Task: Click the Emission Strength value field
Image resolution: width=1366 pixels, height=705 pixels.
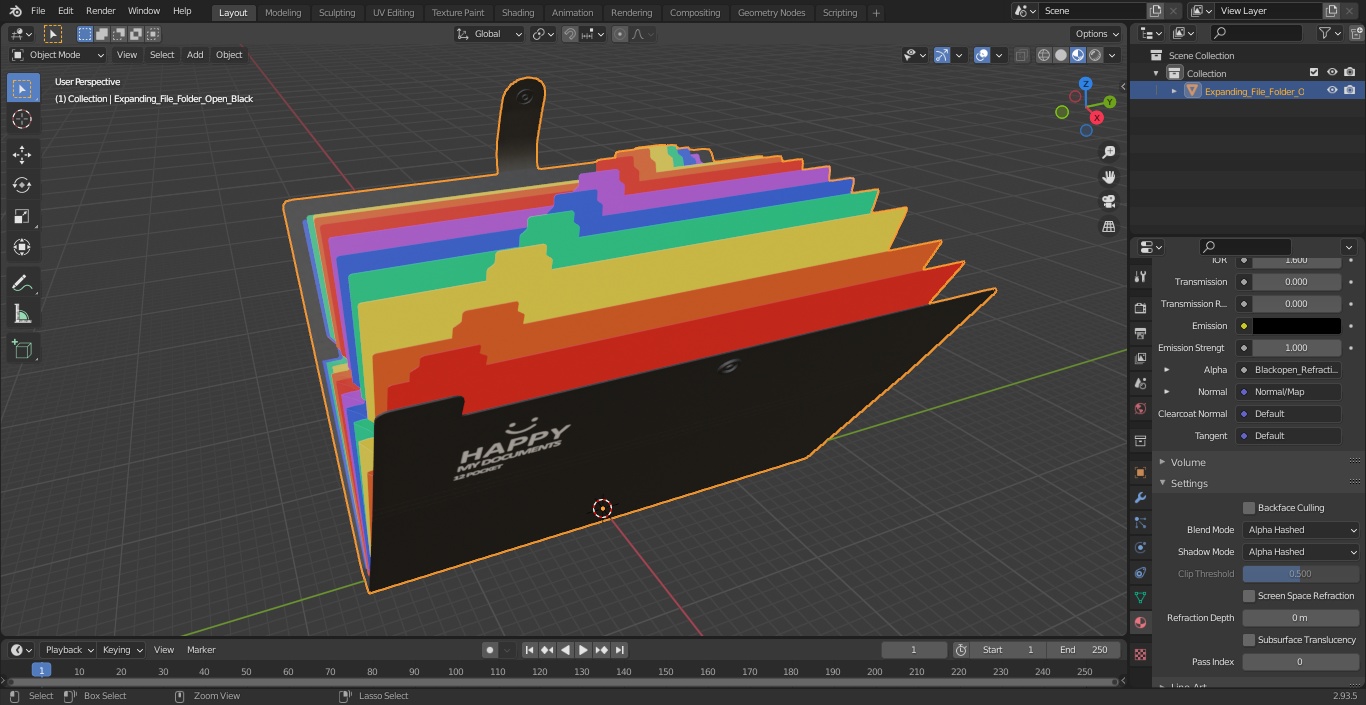Action: 1296,348
